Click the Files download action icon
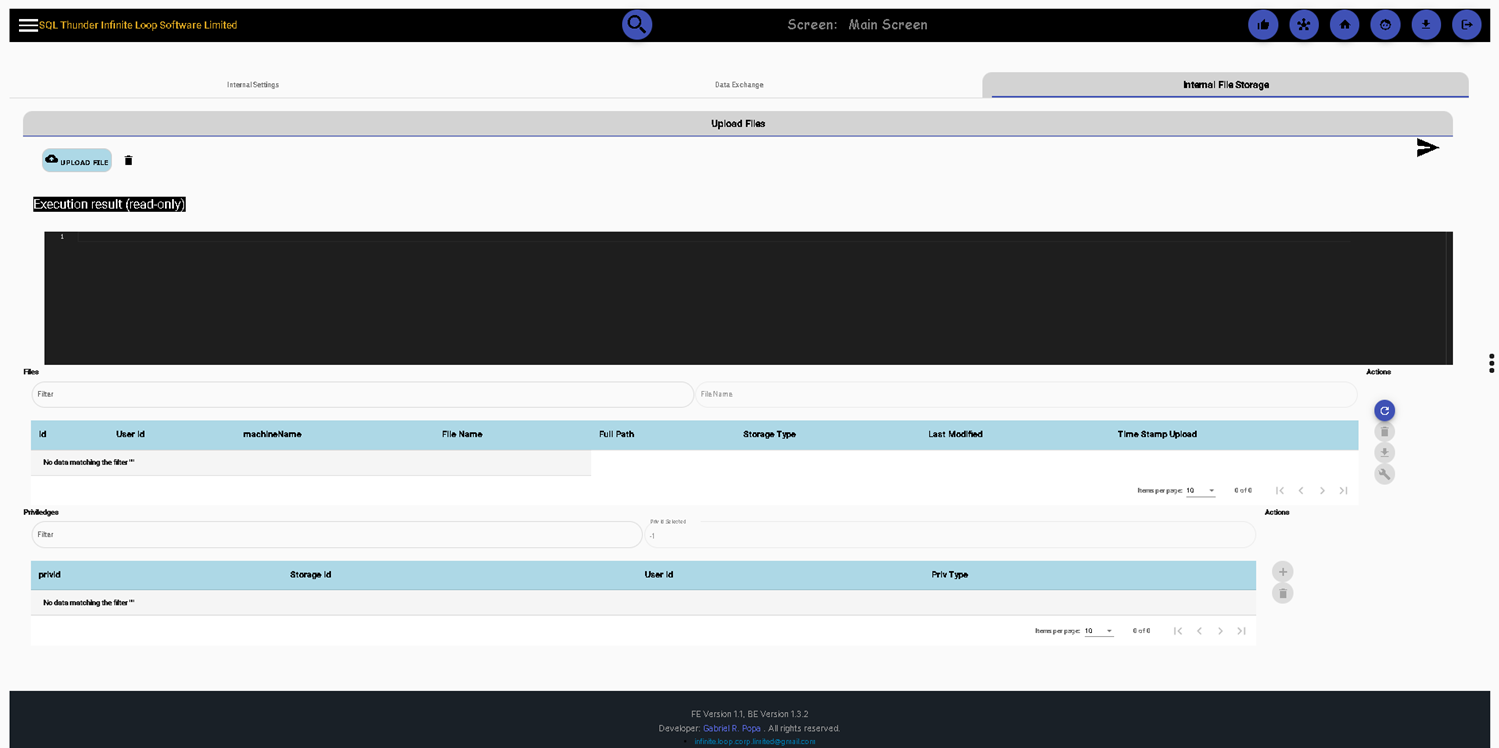The width and height of the screenshot is (1499, 748). coord(1384,453)
